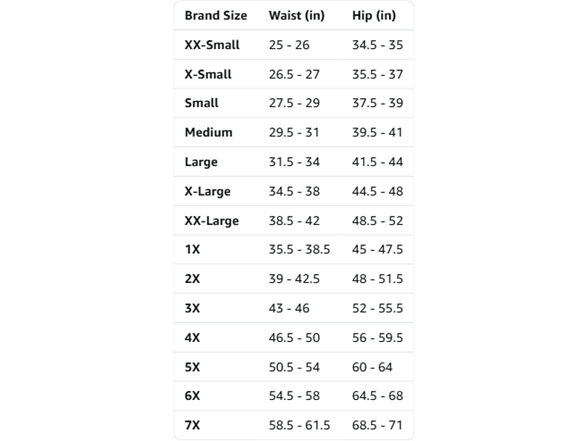Click the 5X hip value 60 - 64
This screenshot has width=588, height=441.
(x=372, y=367)
